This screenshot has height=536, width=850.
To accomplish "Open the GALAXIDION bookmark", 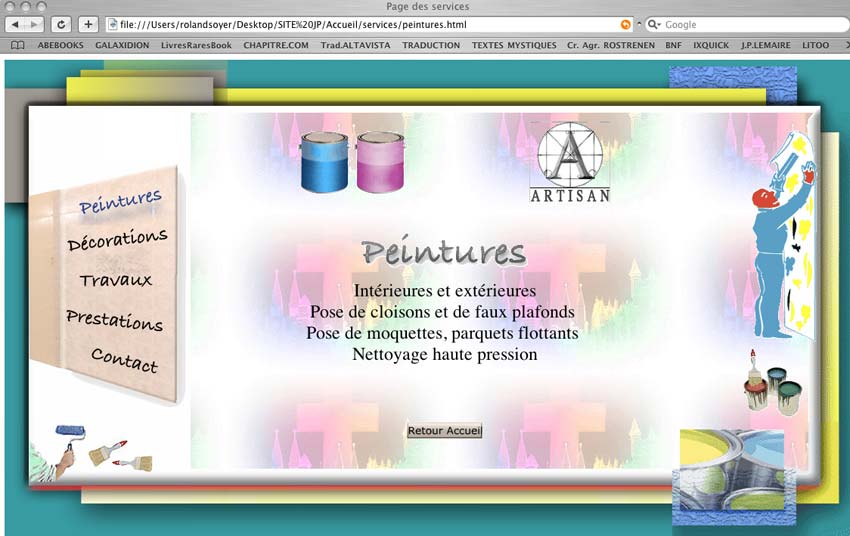I will click(x=122, y=46).
